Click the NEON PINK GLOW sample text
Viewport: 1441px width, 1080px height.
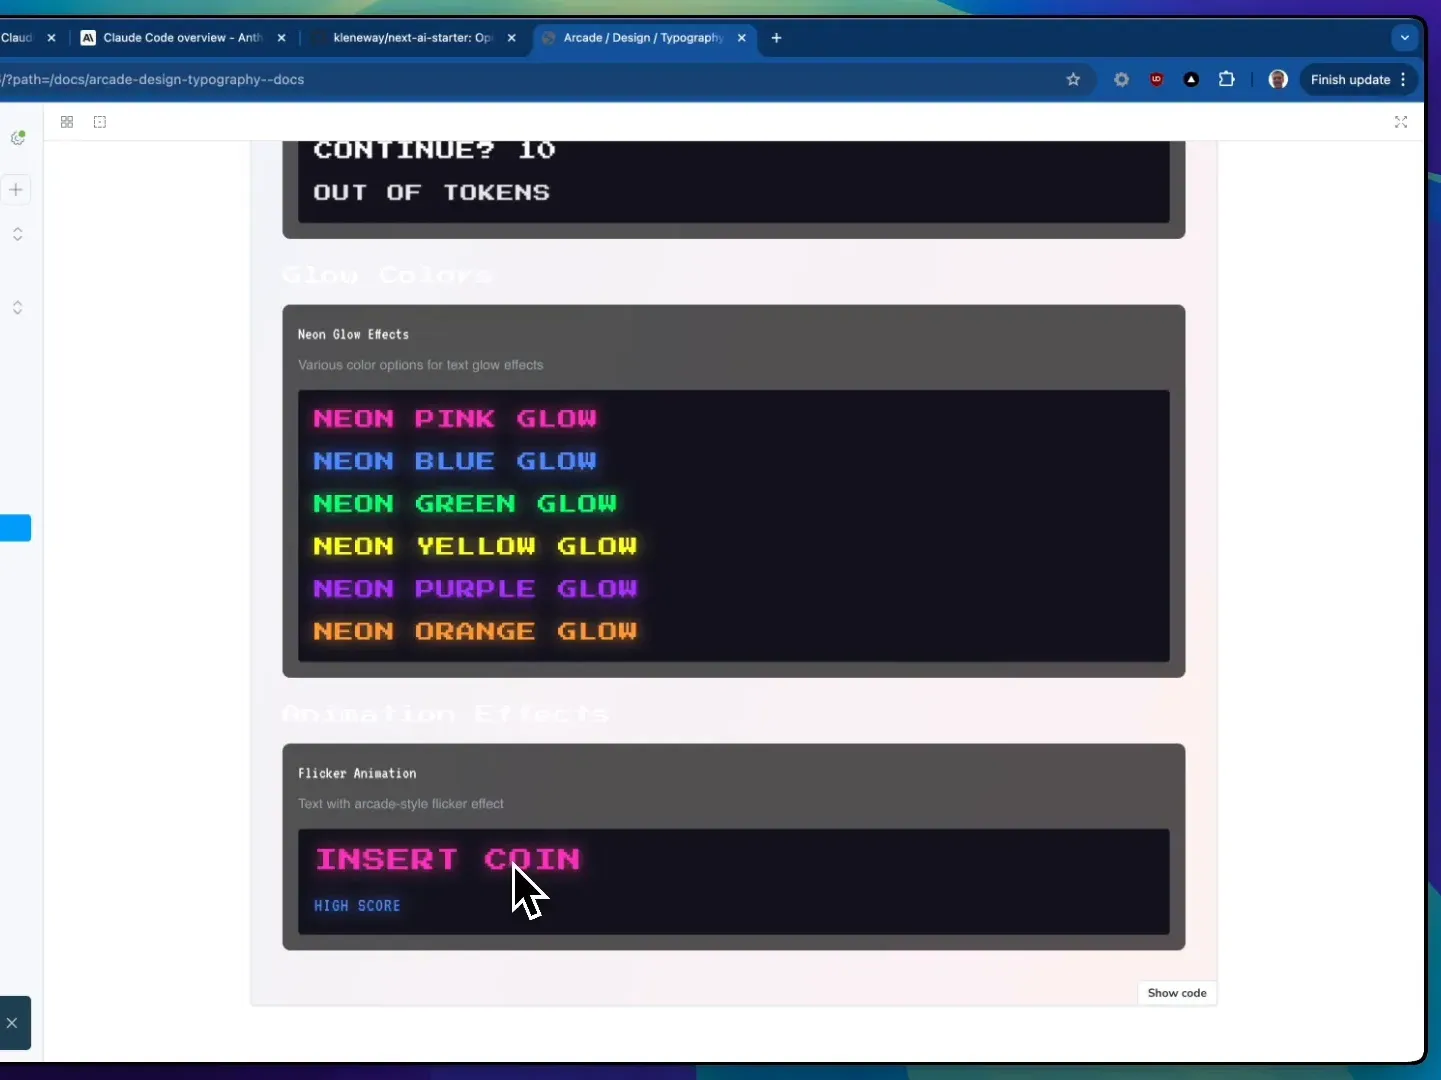pos(455,419)
